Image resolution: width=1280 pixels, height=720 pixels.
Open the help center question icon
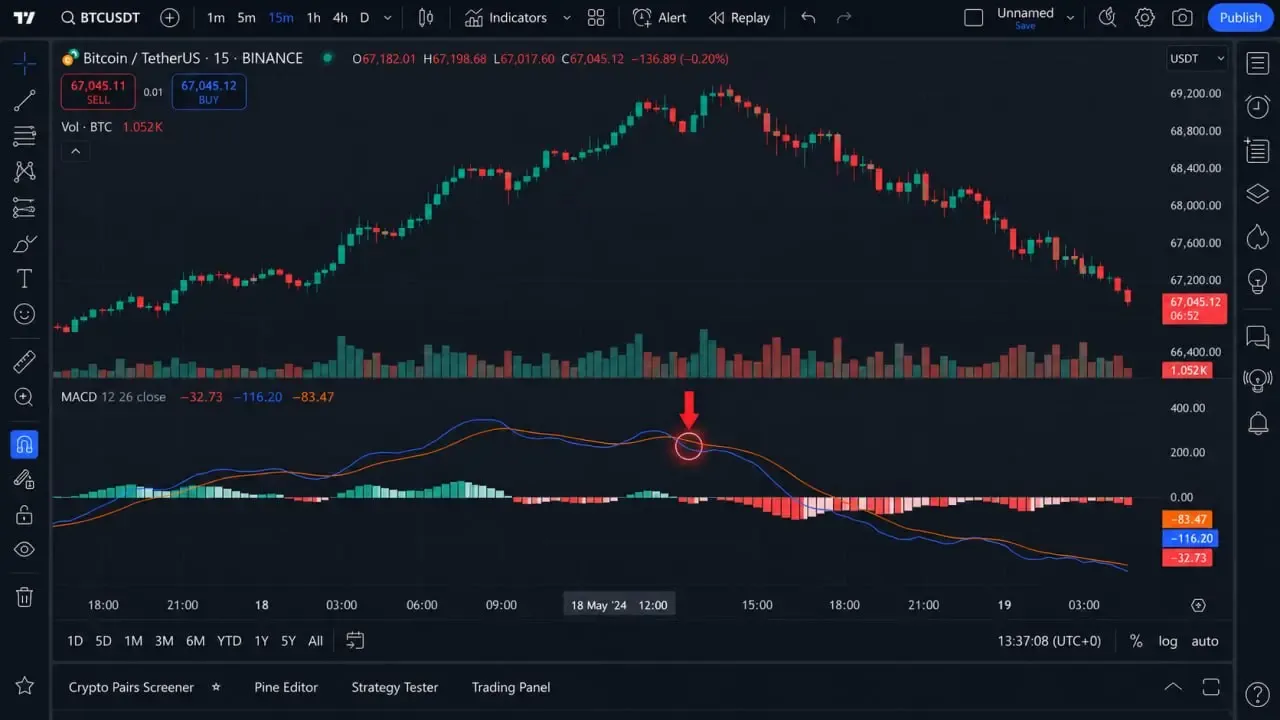(1257, 694)
